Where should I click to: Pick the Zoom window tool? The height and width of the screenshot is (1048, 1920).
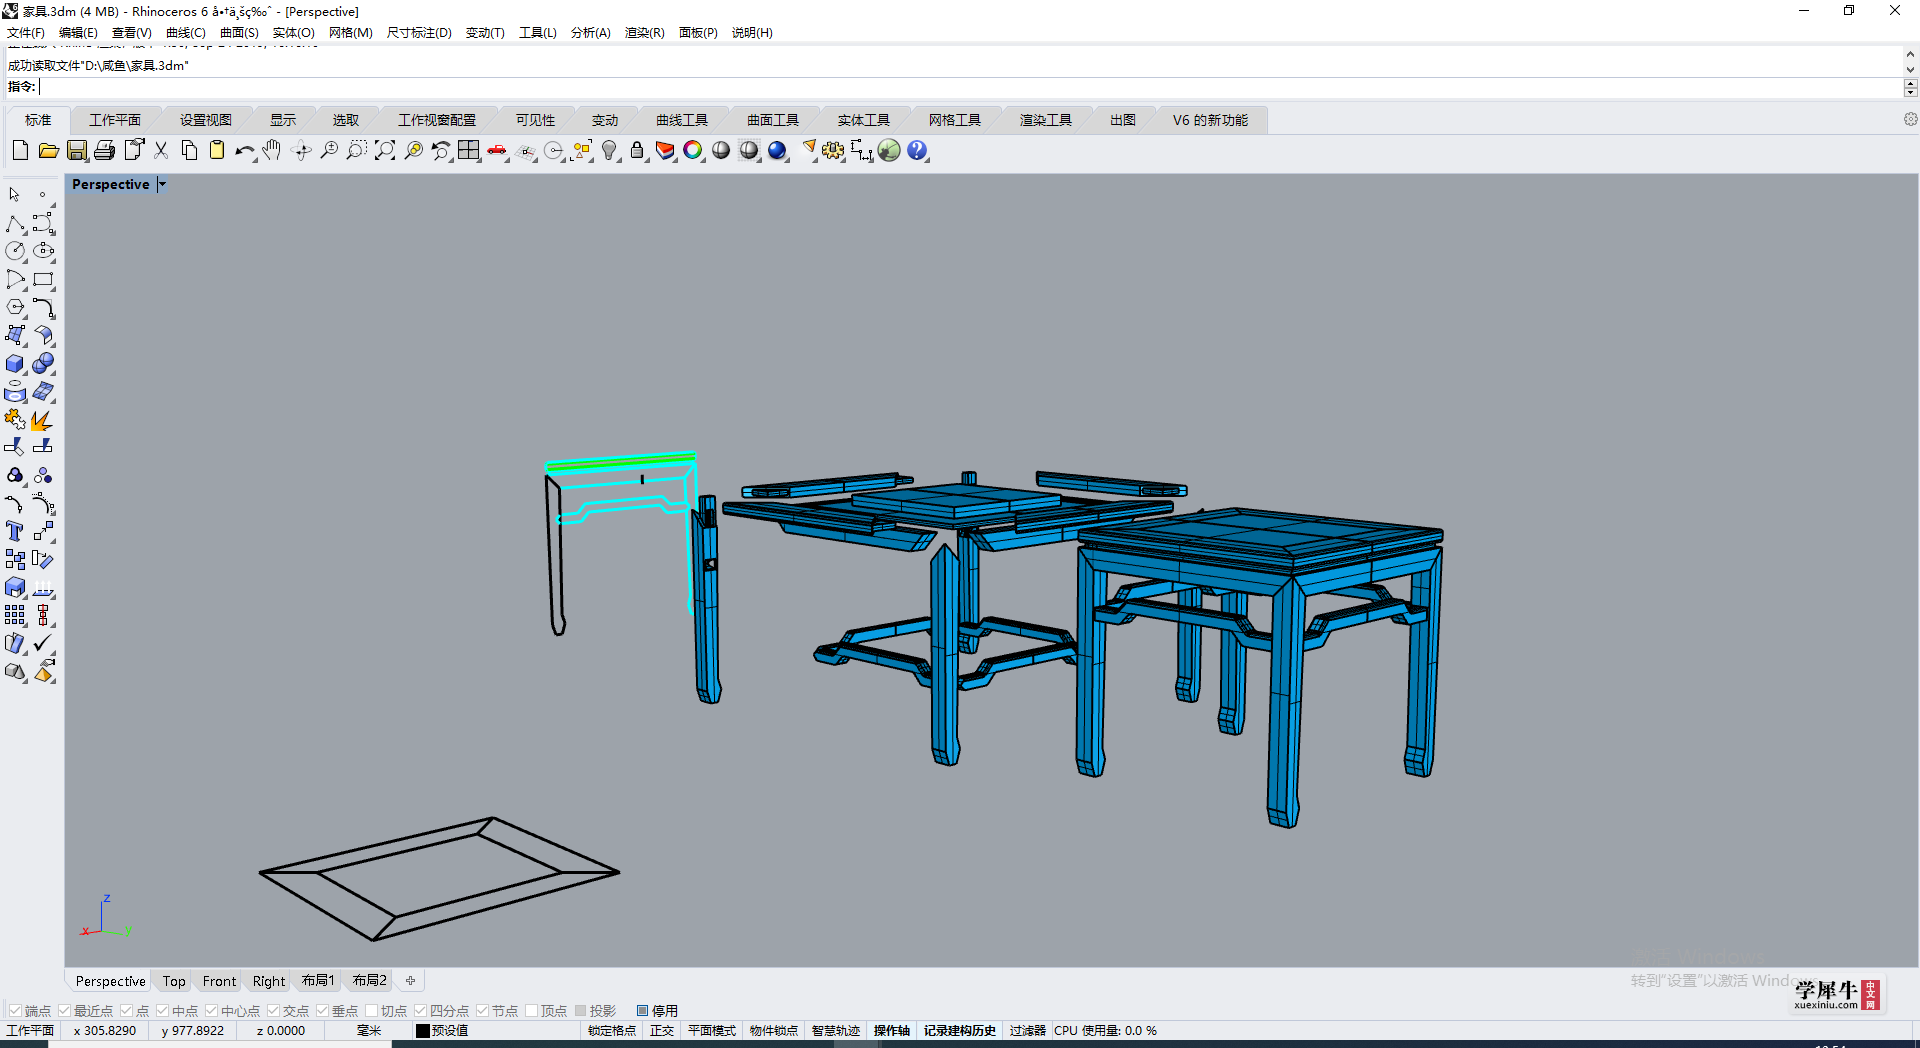tap(357, 151)
